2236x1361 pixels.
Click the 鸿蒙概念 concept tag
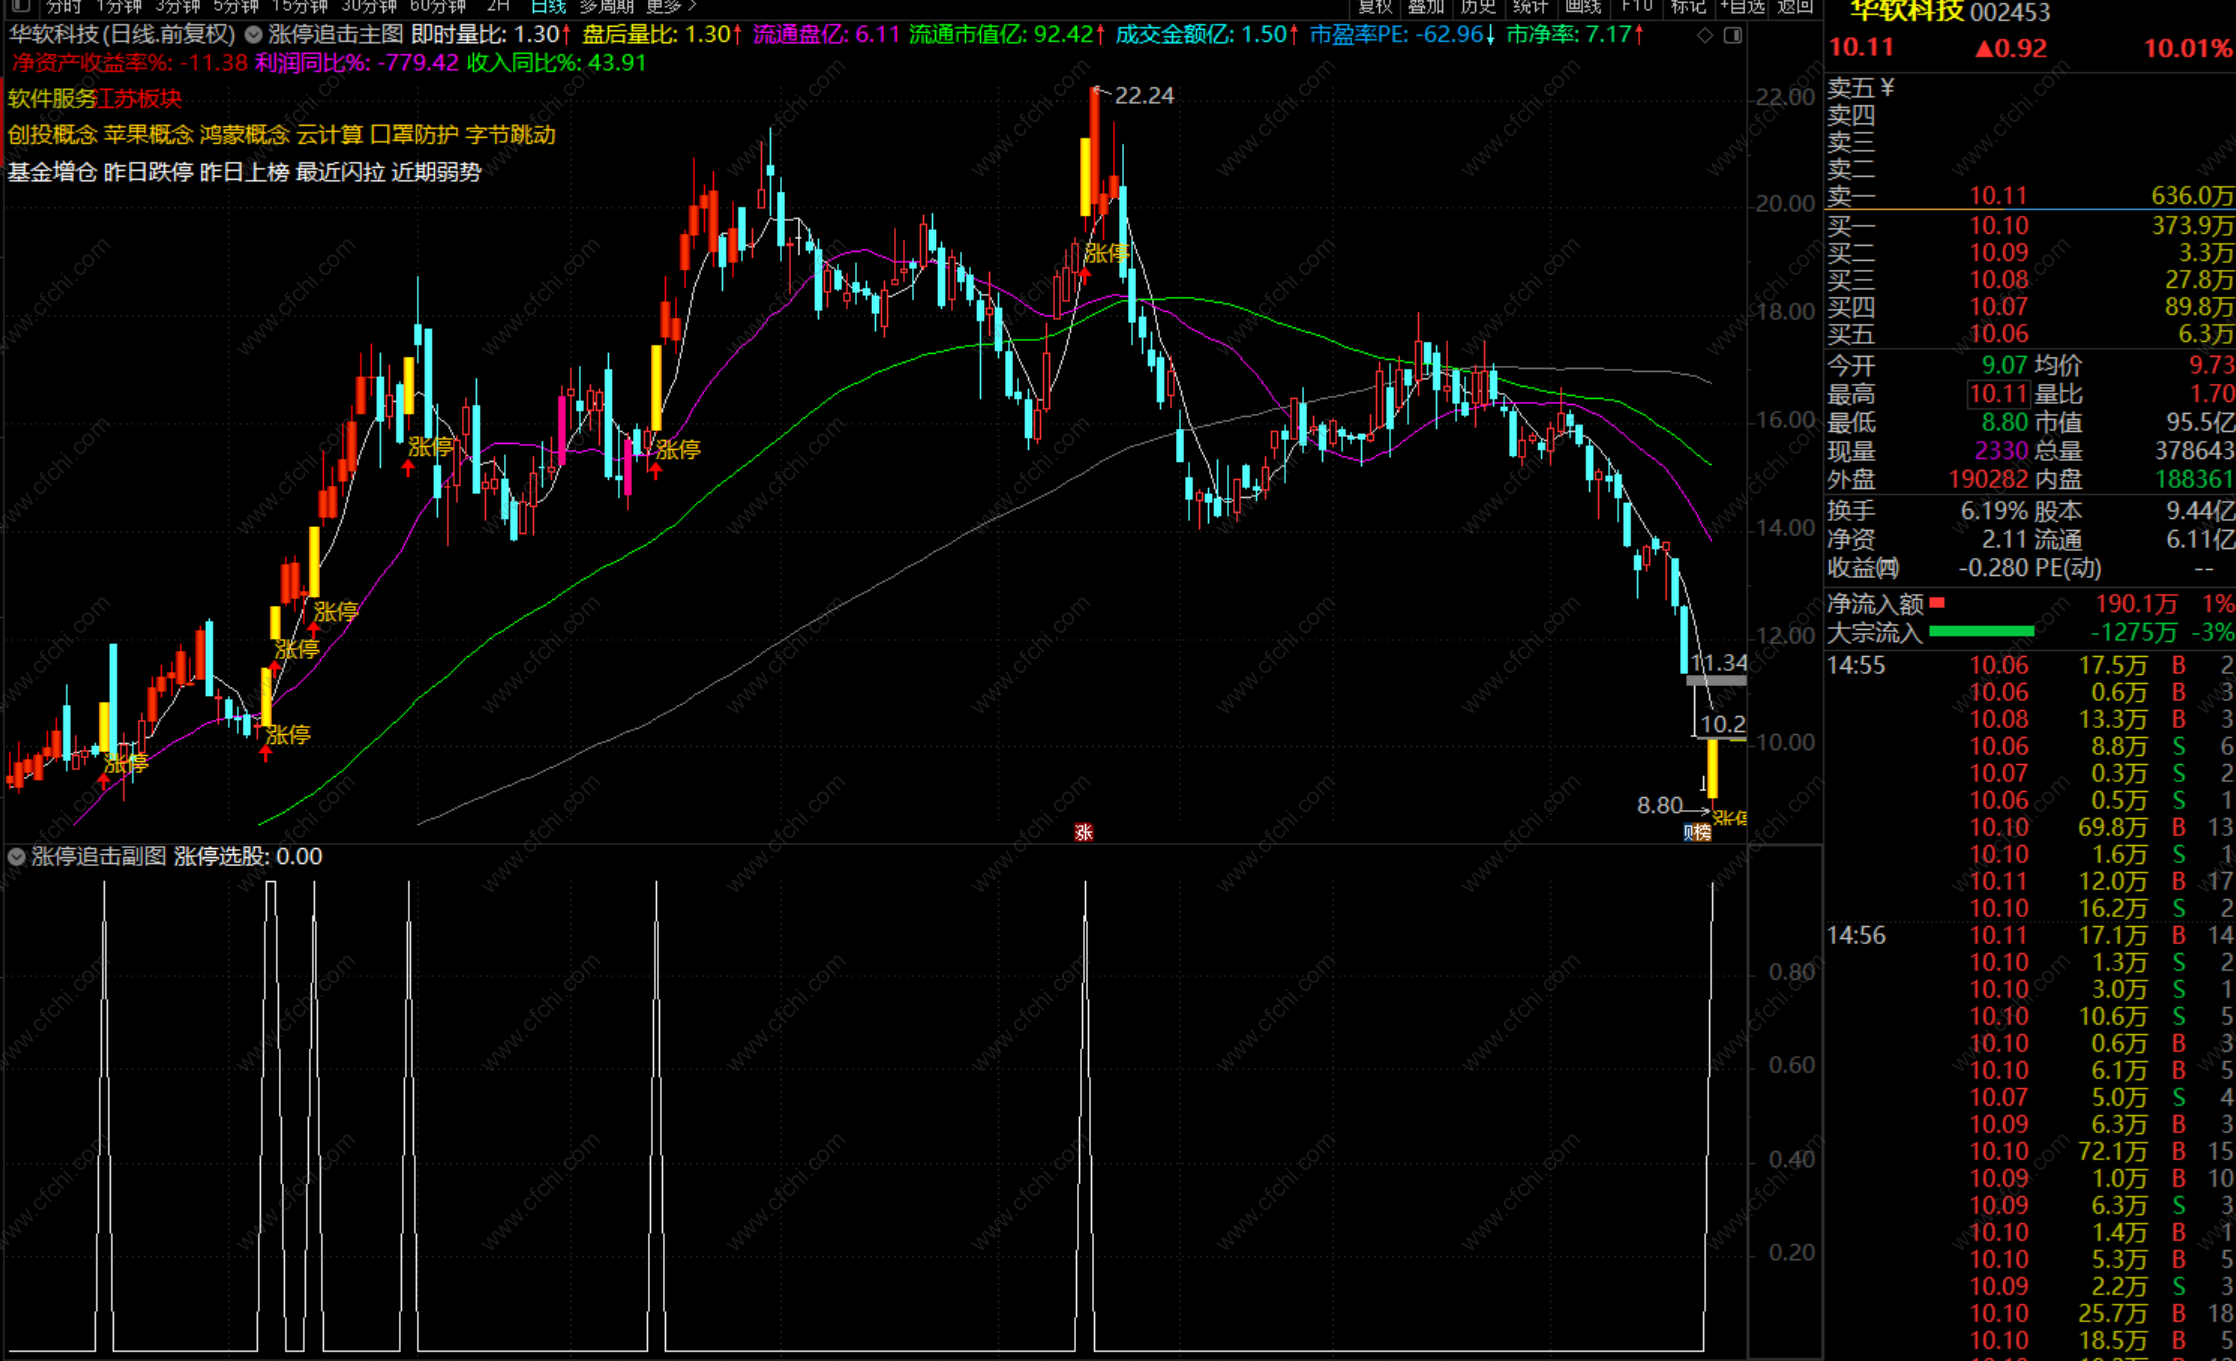coord(244,135)
